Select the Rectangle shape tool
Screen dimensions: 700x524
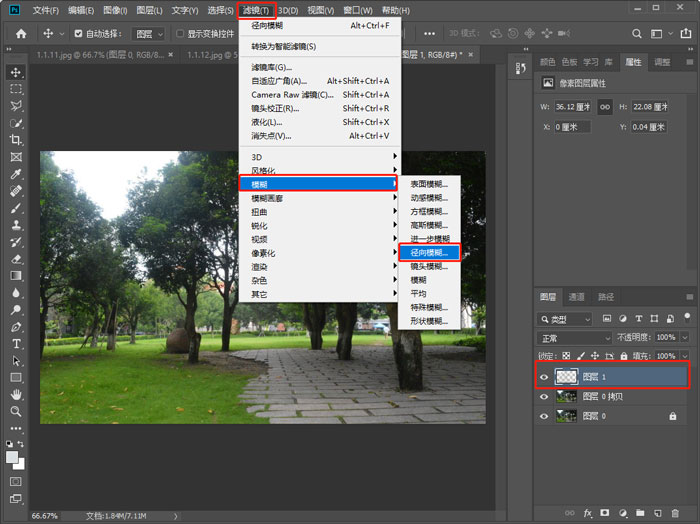tap(16, 378)
